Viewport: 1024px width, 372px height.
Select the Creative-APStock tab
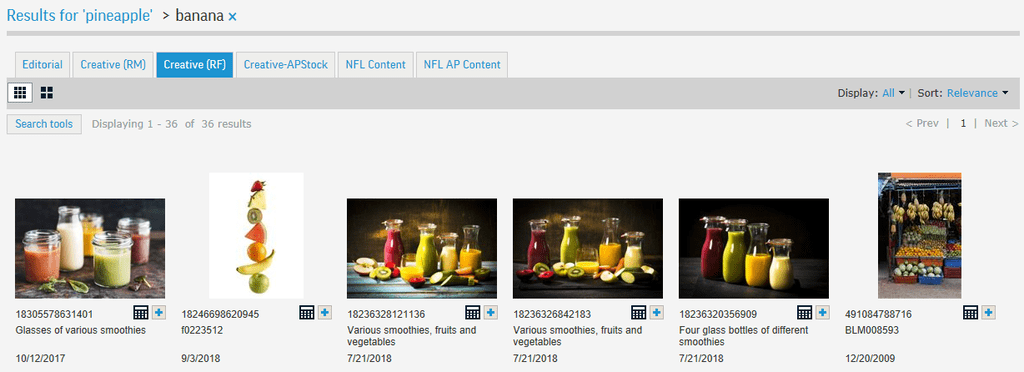(285, 65)
